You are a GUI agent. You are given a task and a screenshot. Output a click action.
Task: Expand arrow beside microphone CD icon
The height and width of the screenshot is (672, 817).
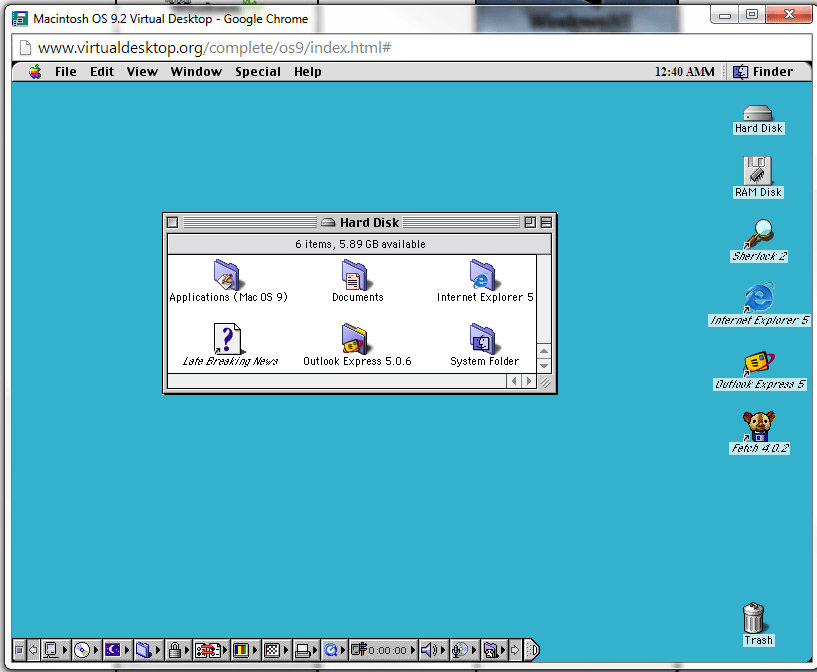pos(474,650)
